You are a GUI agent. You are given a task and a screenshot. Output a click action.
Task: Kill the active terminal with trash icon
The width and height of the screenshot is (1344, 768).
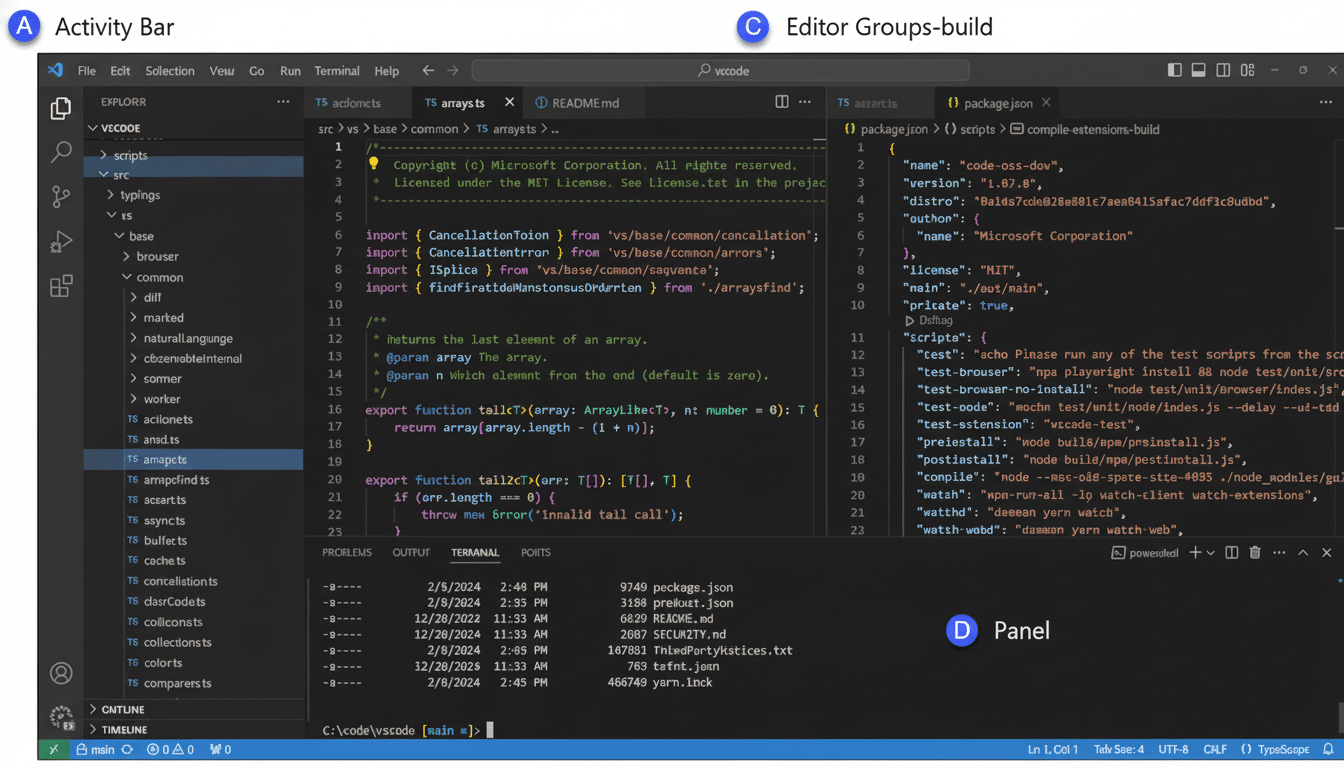click(x=1255, y=552)
